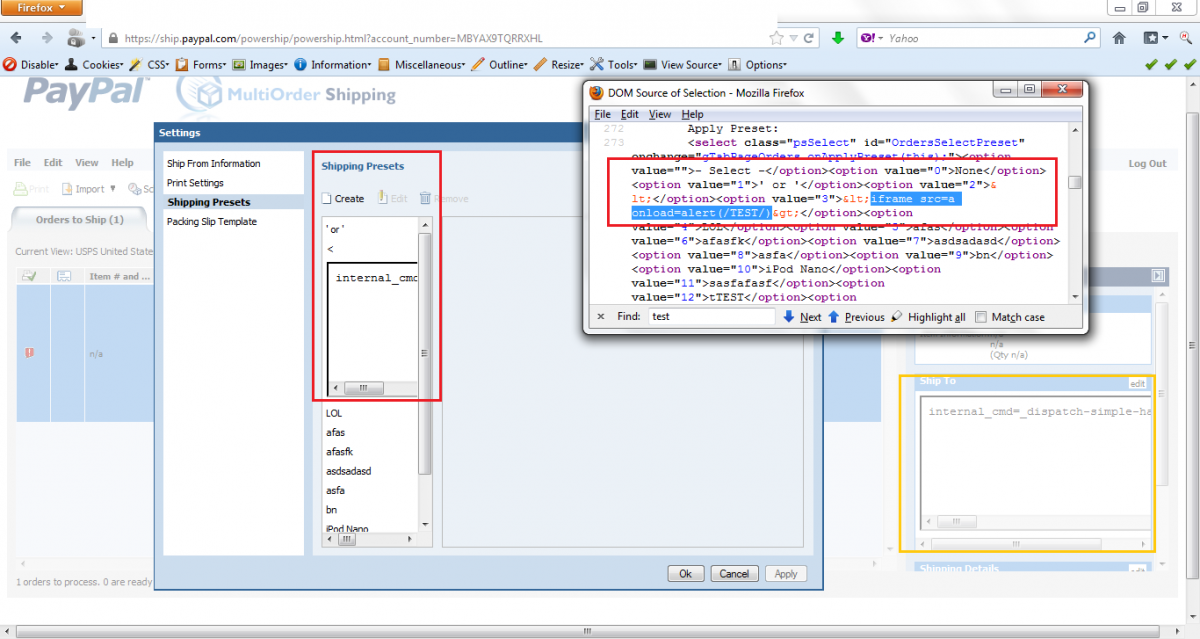Click the Cancel button in Settings

tap(734, 574)
